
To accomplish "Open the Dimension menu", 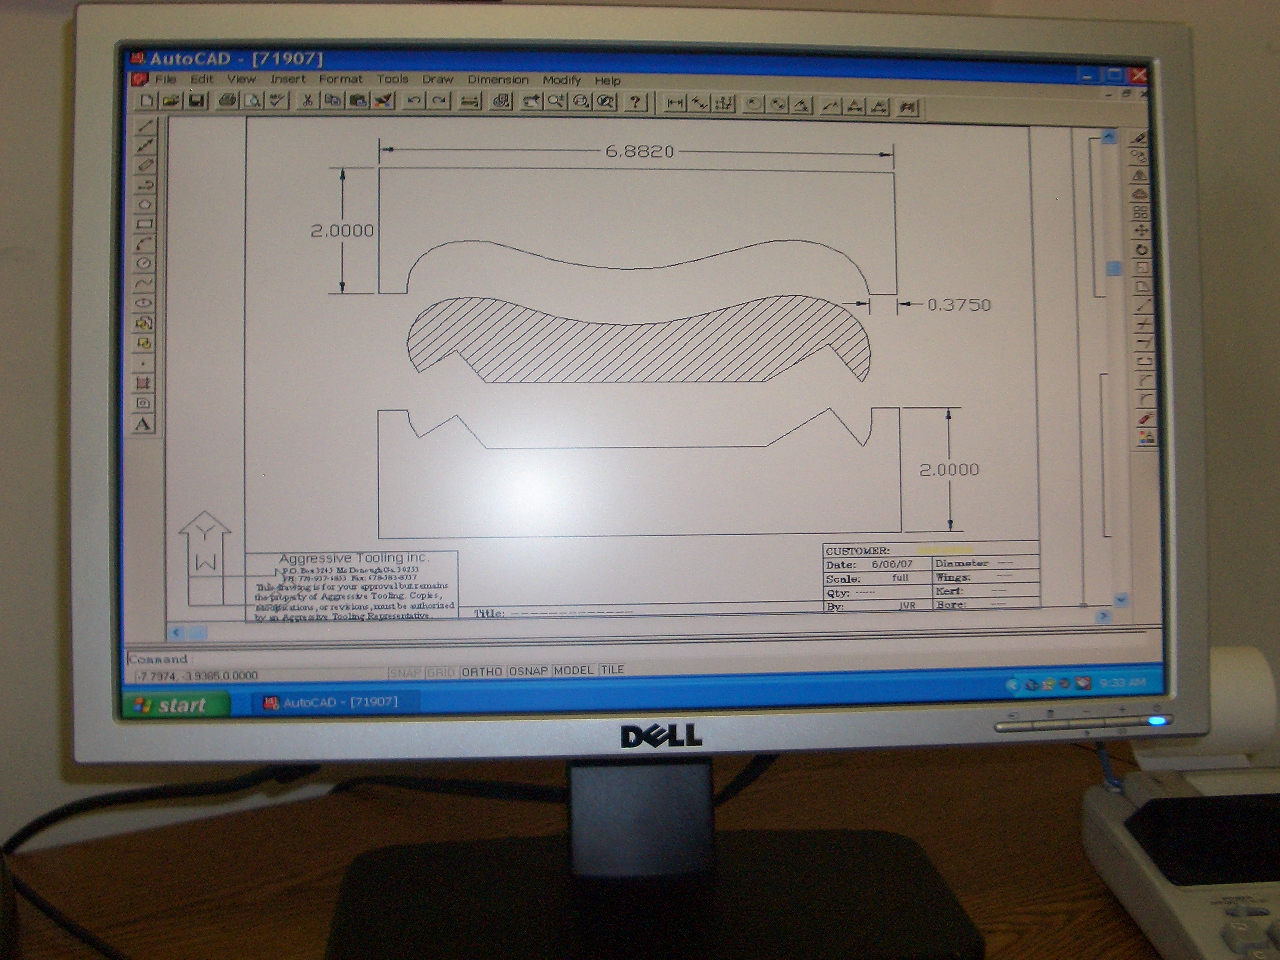I will pyautogui.click(x=498, y=79).
